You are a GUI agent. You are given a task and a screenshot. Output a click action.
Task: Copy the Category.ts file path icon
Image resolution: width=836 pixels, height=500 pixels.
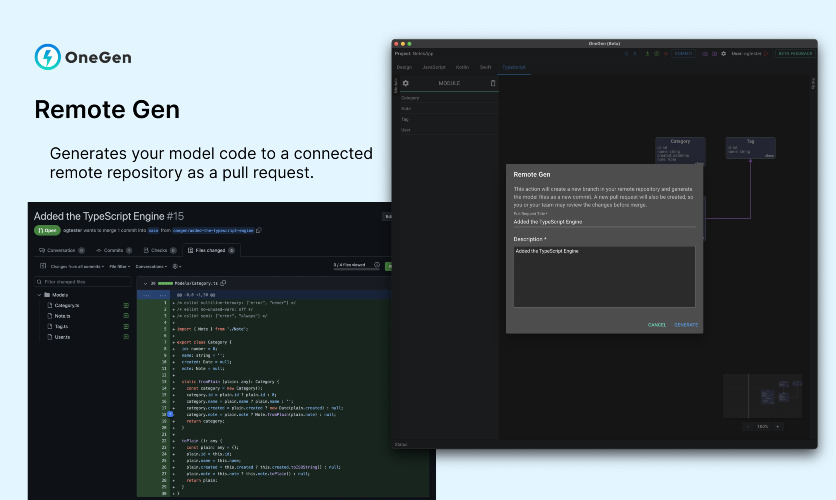point(222,283)
